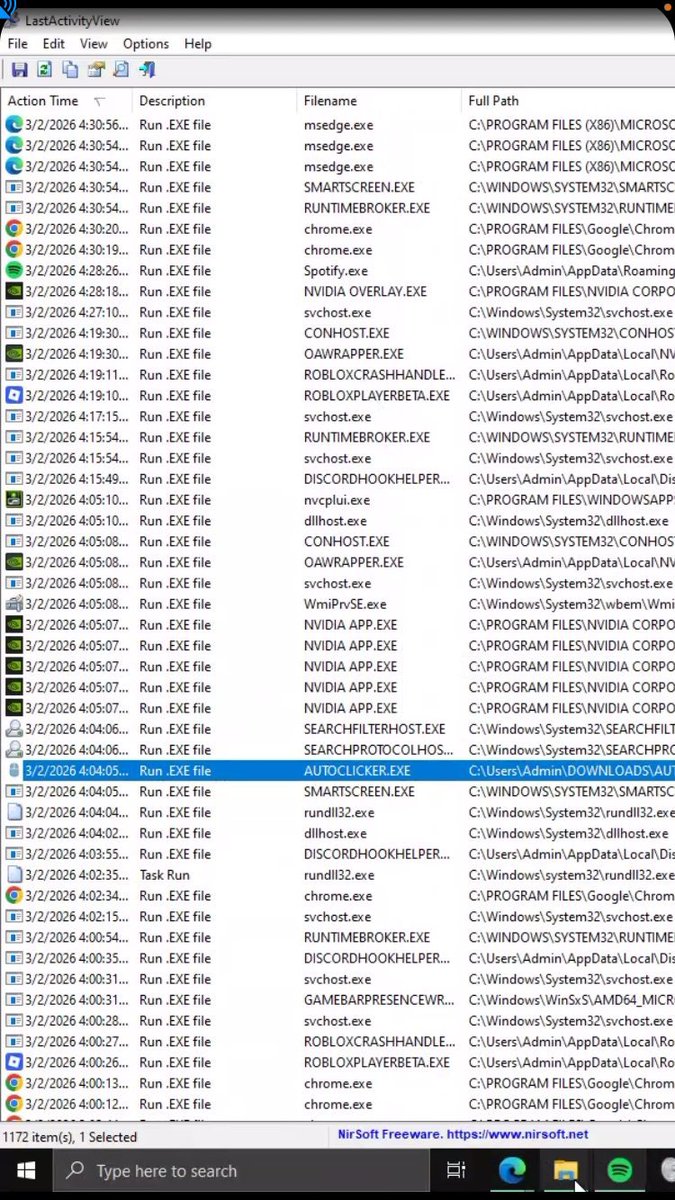Click the Chrome icon in the 4:30:20 chrome.exe row

pos(14,229)
